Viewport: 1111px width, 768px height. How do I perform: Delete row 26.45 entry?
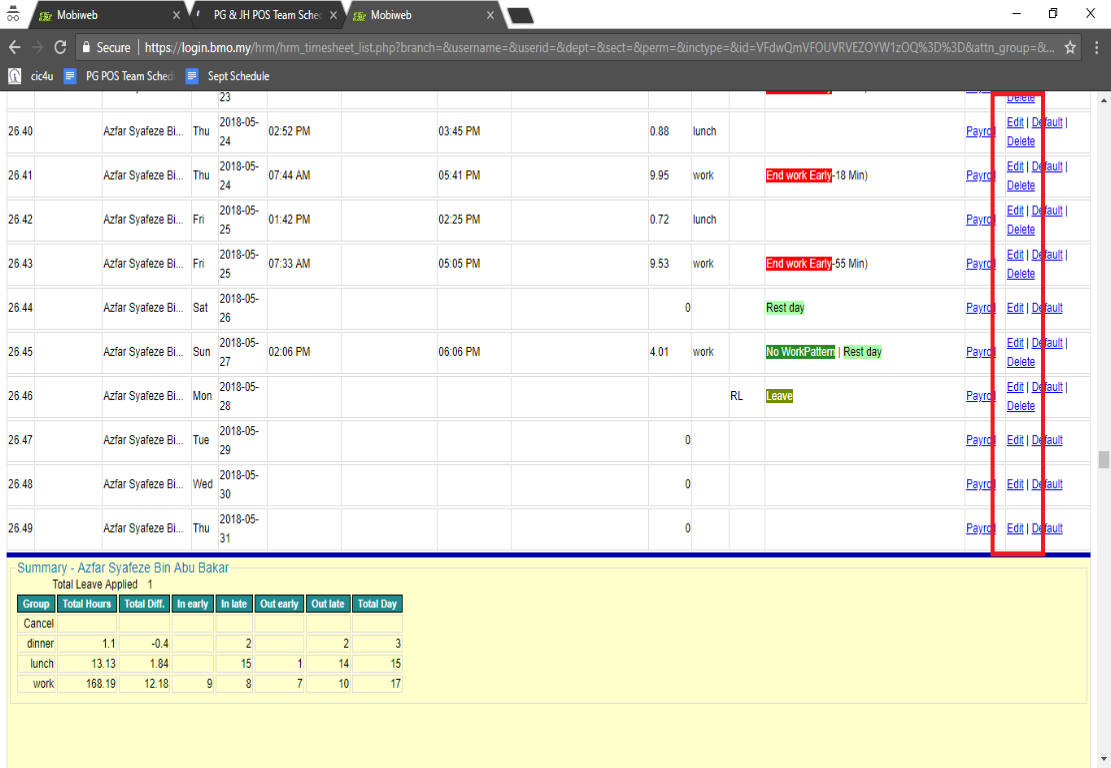pos(1020,361)
